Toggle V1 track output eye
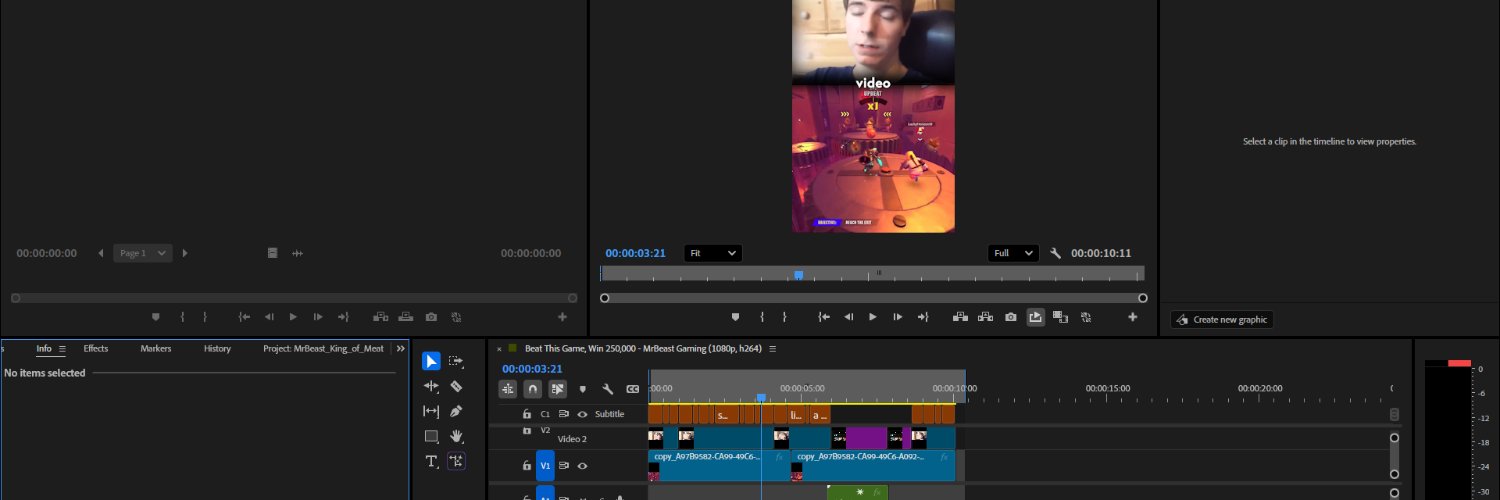 click(x=582, y=465)
